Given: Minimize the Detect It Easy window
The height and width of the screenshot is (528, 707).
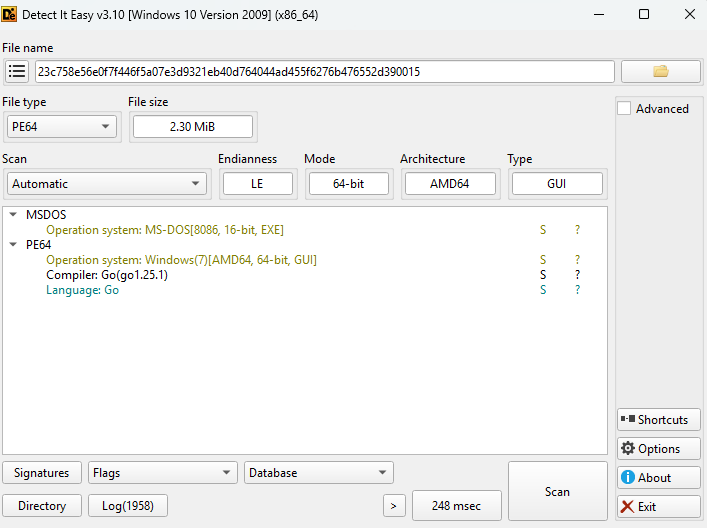Looking at the screenshot, I should [599, 14].
